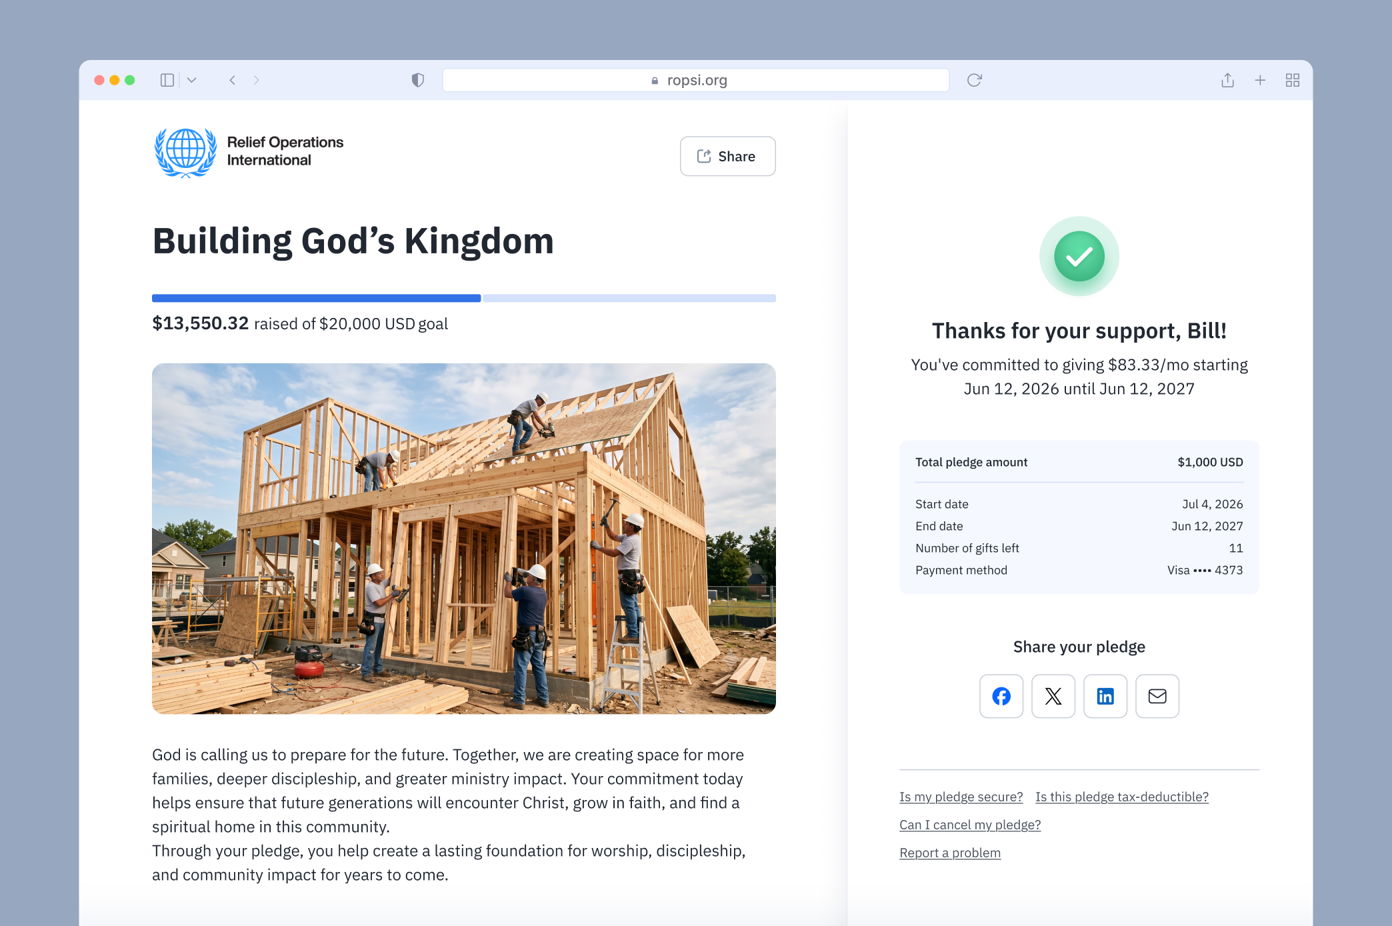
Task: Click the lock icon in address bar
Action: pos(655,80)
